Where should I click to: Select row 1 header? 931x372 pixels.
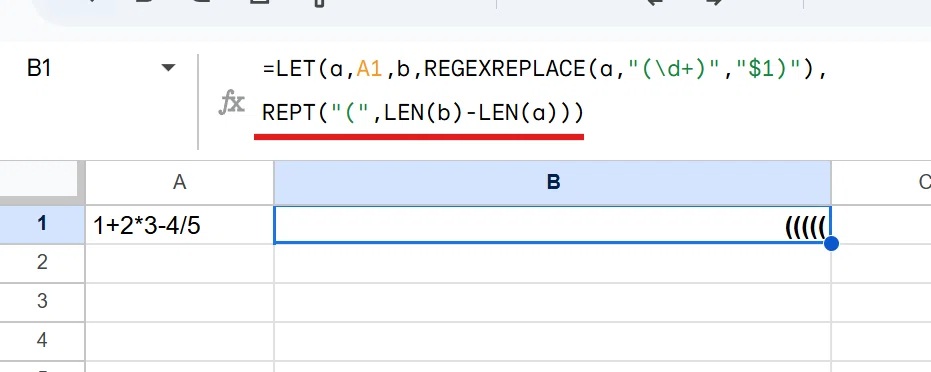(x=42, y=224)
